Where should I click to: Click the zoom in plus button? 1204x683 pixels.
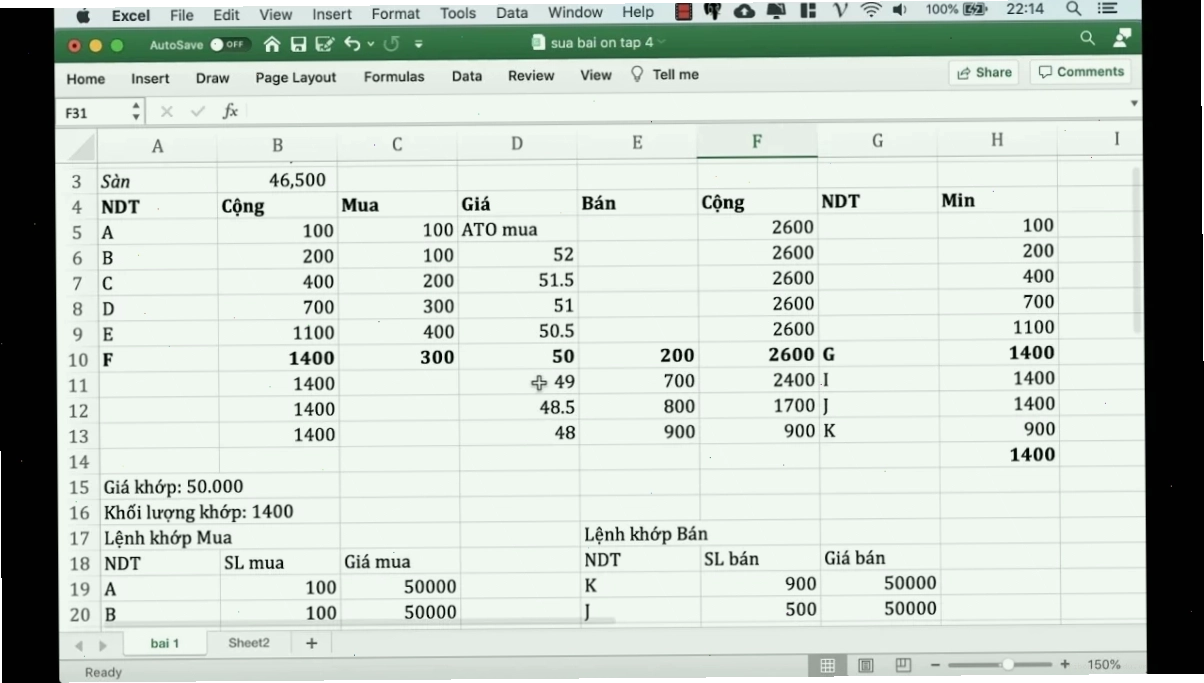coord(1064,664)
